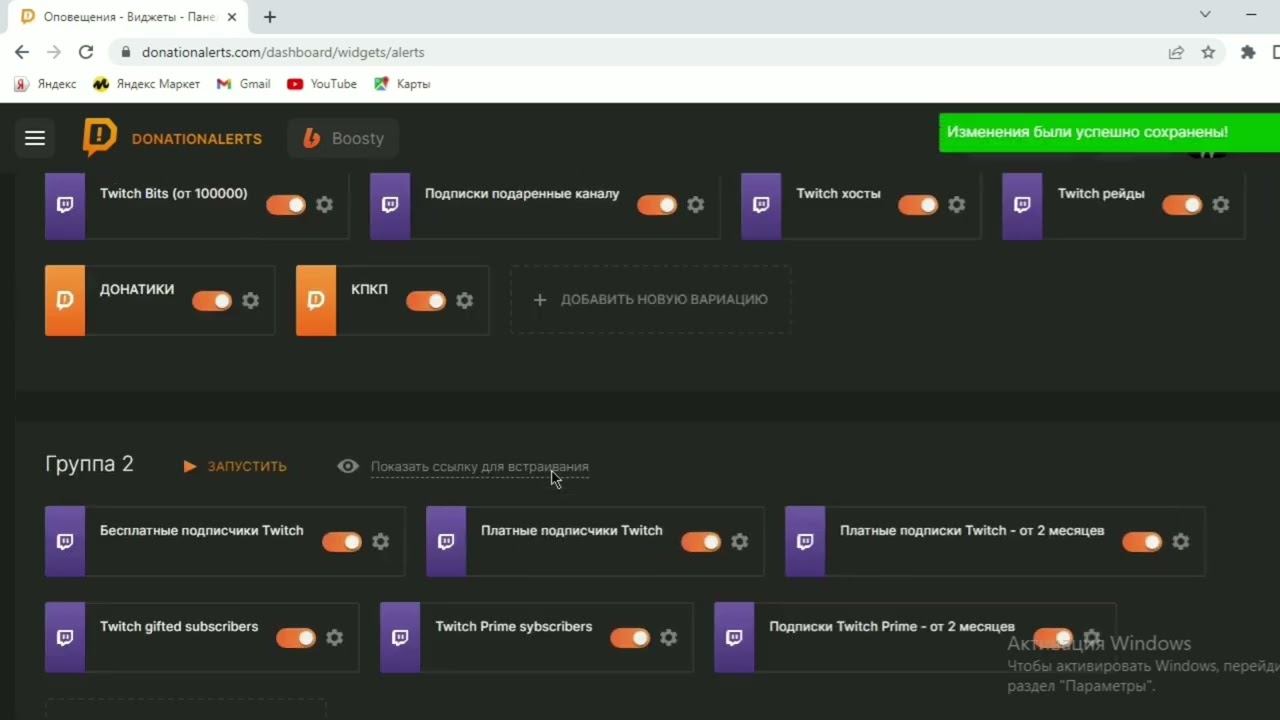Open settings gear for Подписки подаренные каналу
Screen dimensions: 1280x720
coord(696,205)
